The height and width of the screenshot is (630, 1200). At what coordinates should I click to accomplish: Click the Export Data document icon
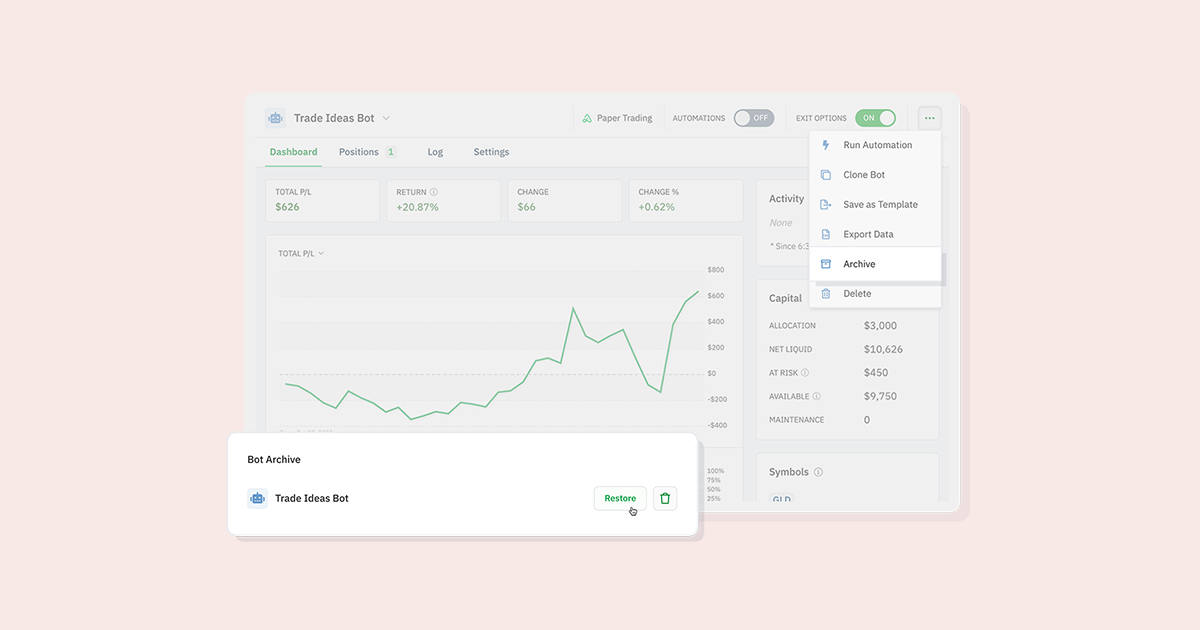(824, 233)
